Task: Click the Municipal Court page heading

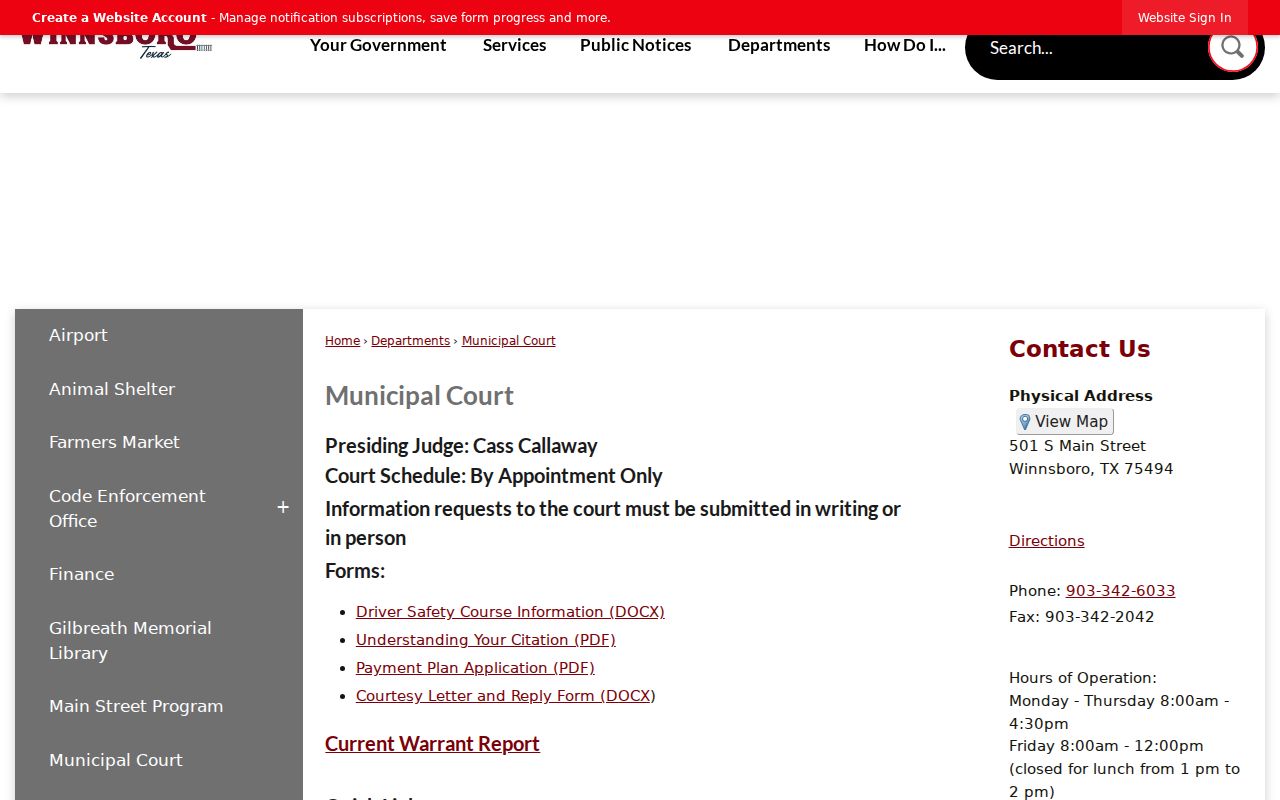Action: [419, 396]
